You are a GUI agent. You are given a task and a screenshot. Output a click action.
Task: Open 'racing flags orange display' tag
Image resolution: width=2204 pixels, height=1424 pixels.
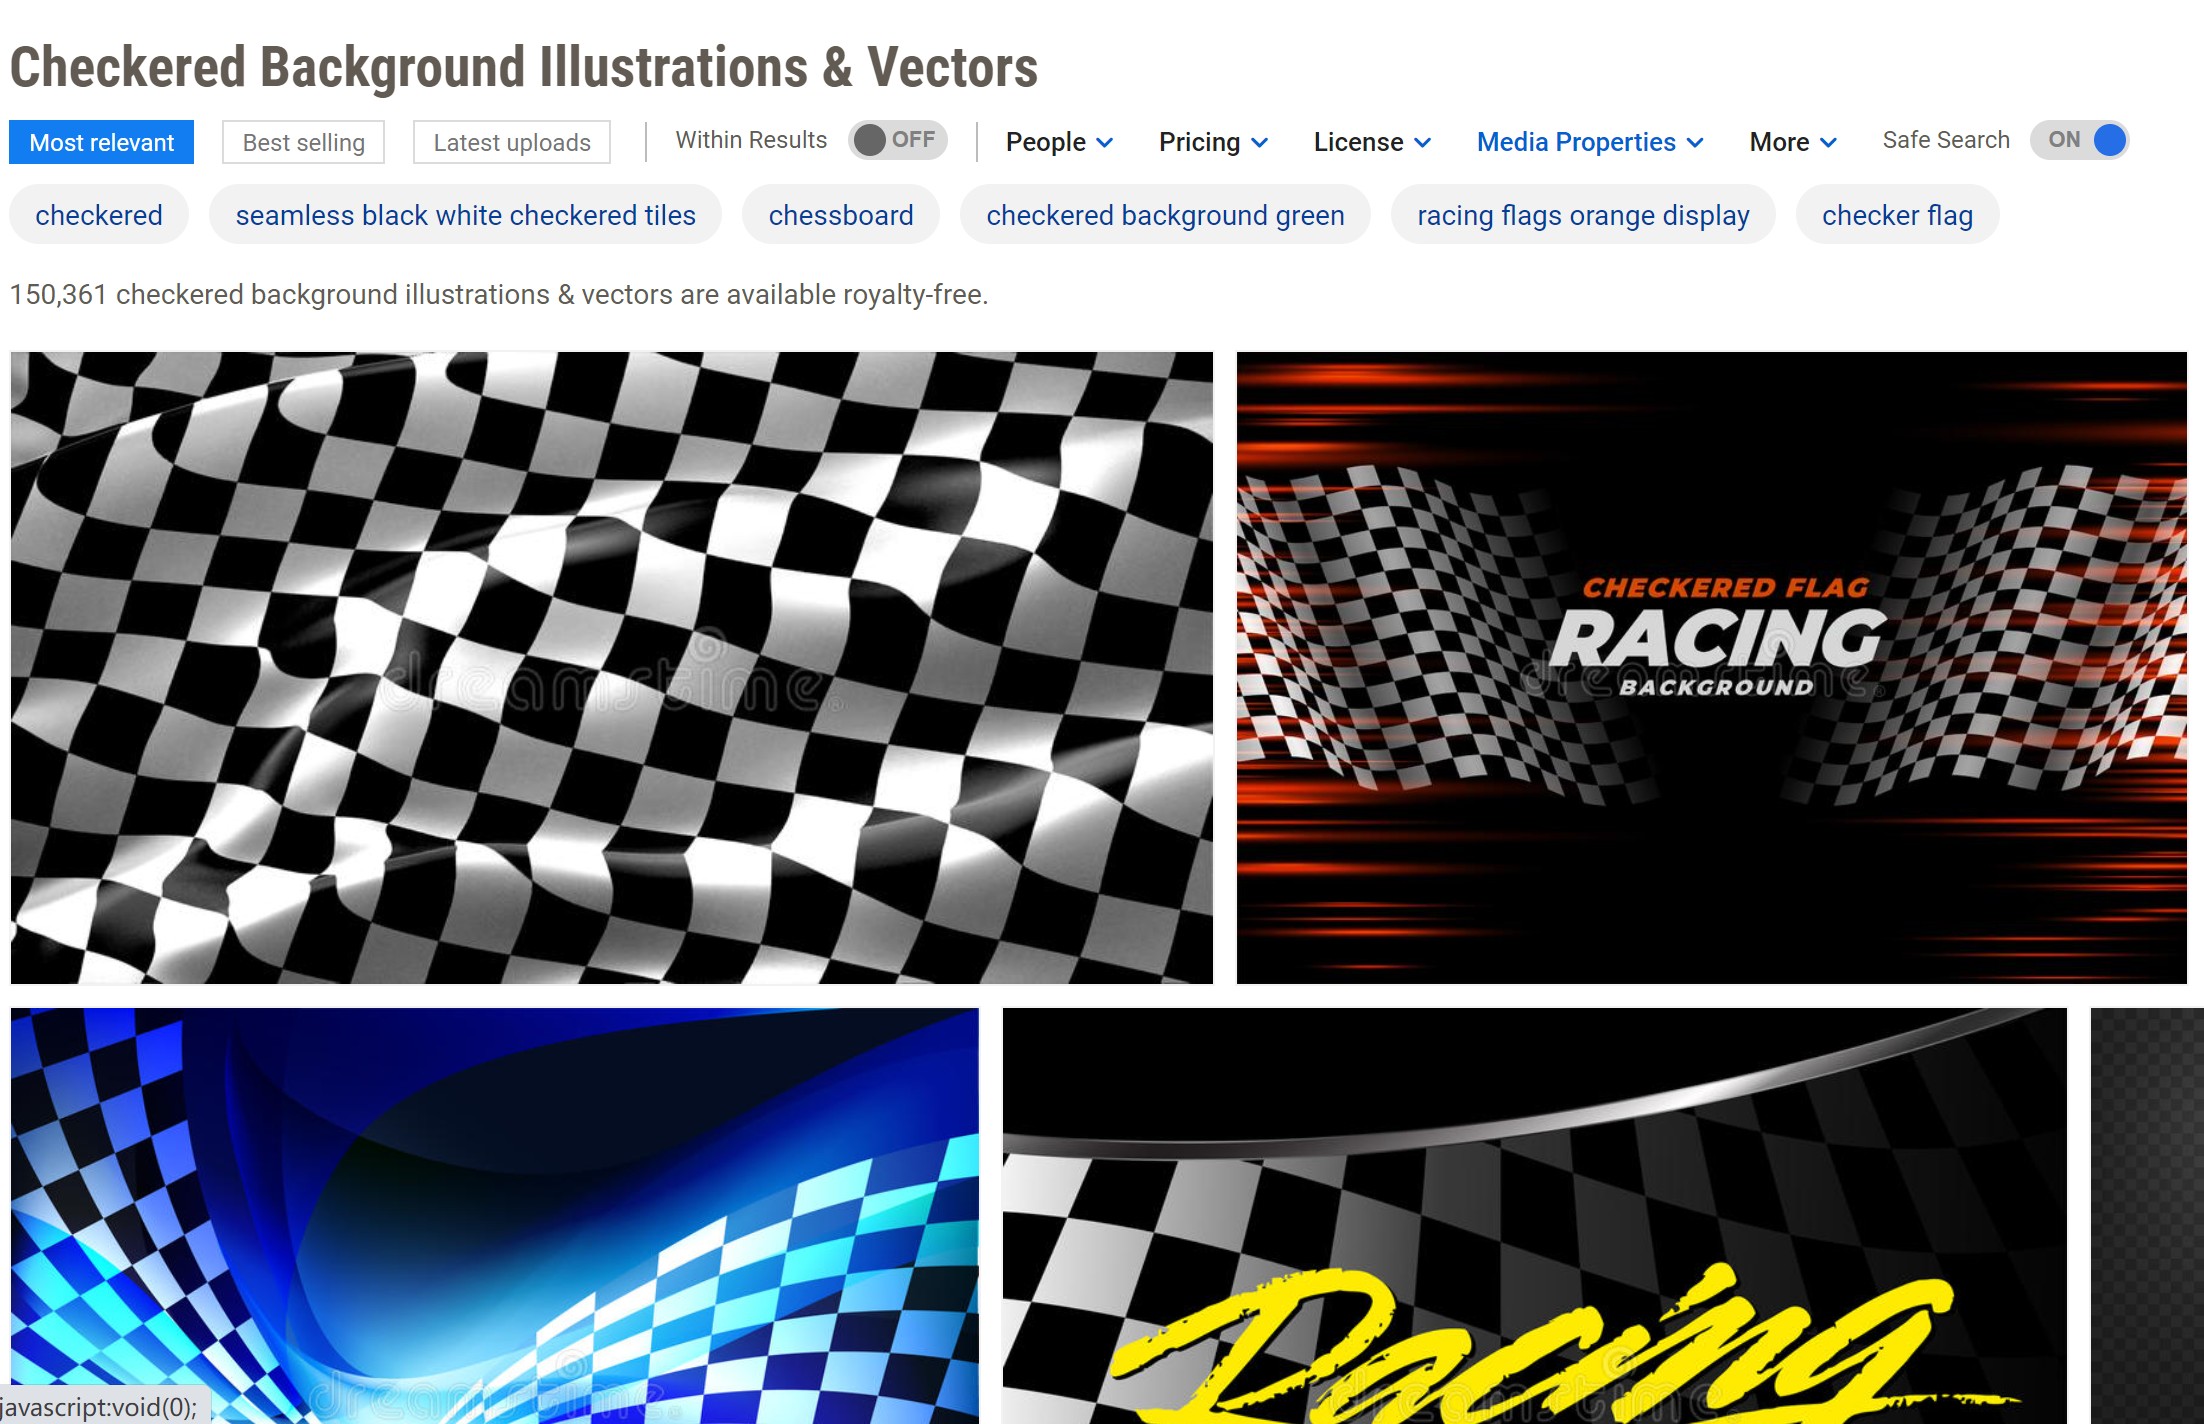point(1583,215)
